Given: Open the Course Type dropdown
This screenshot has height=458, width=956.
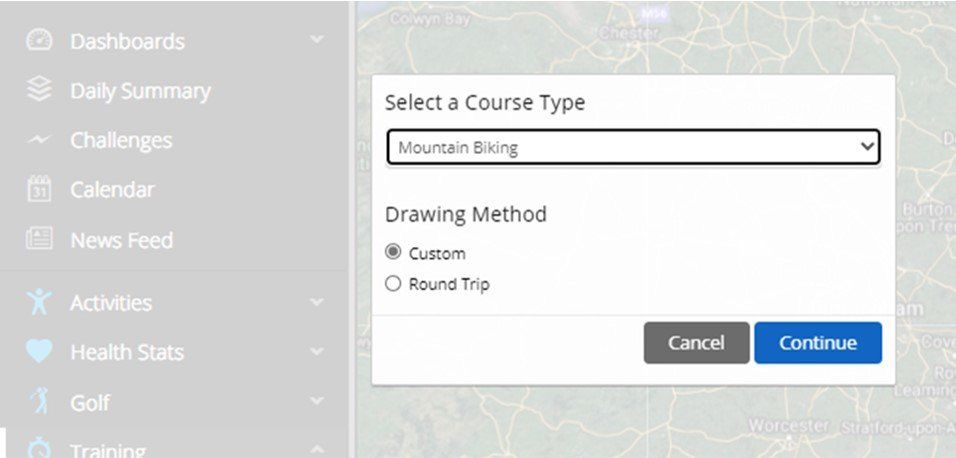Looking at the screenshot, I should [633, 148].
